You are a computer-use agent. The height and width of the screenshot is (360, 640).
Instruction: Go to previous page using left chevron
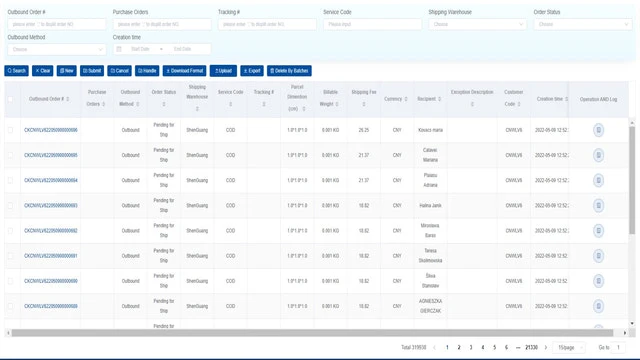(434, 347)
